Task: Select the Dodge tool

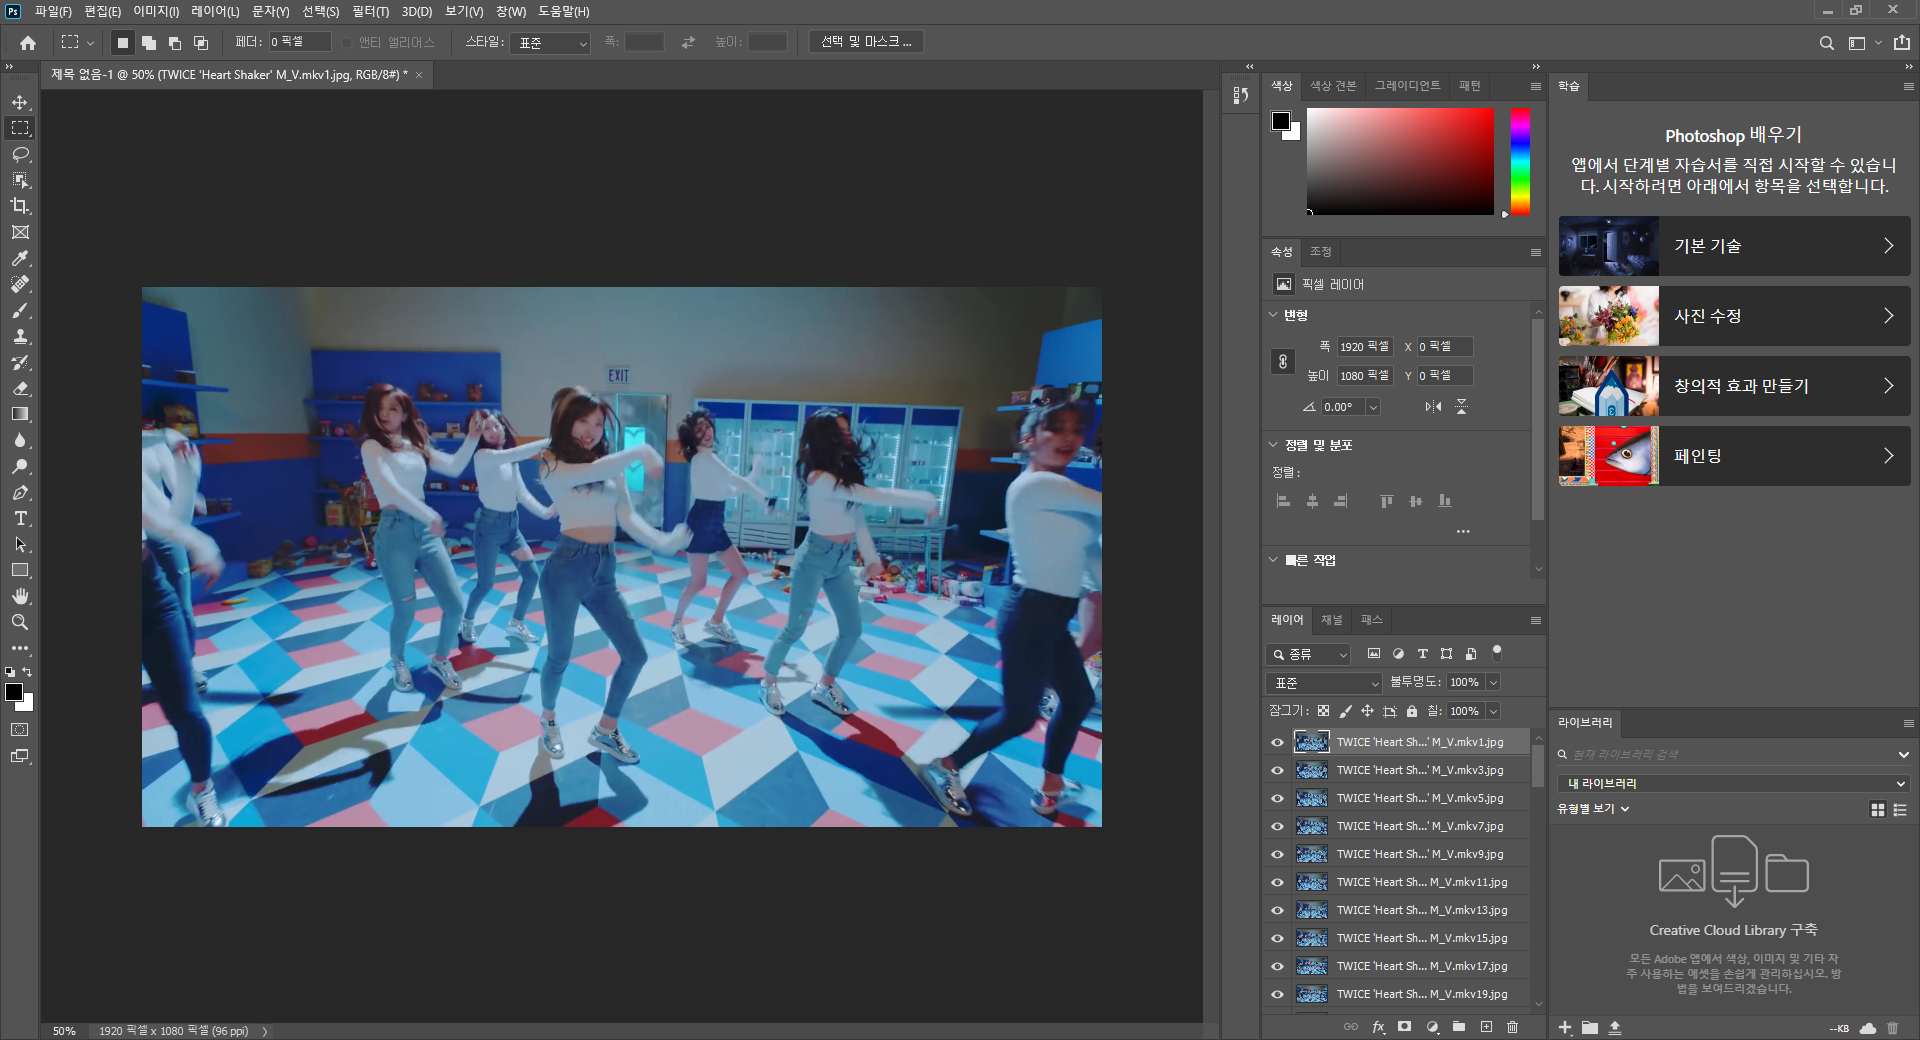Action: tap(20, 466)
